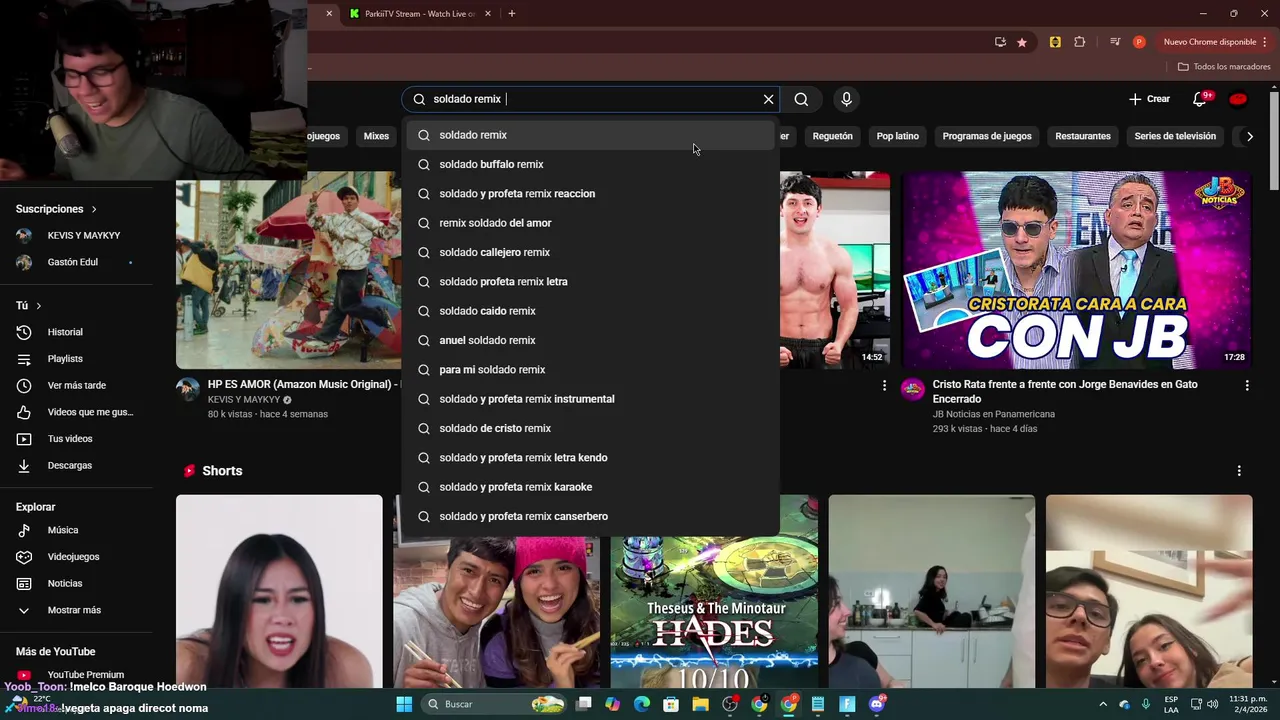The height and width of the screenshot is (720, 1280).
Task: Choose suggestion 'para mi soldado remix'
Action: (x=590, y=369)
